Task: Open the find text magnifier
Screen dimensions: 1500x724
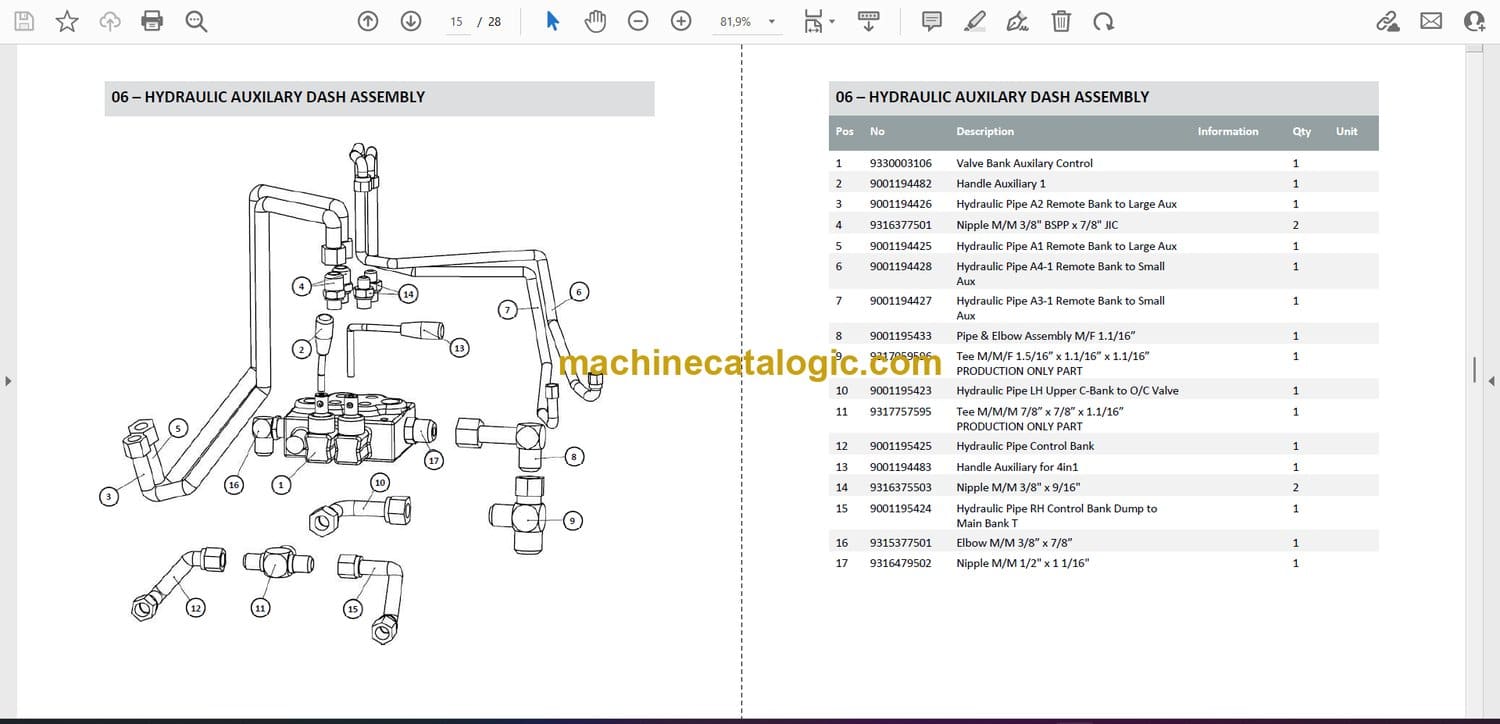Action: [x=196, y=21]
